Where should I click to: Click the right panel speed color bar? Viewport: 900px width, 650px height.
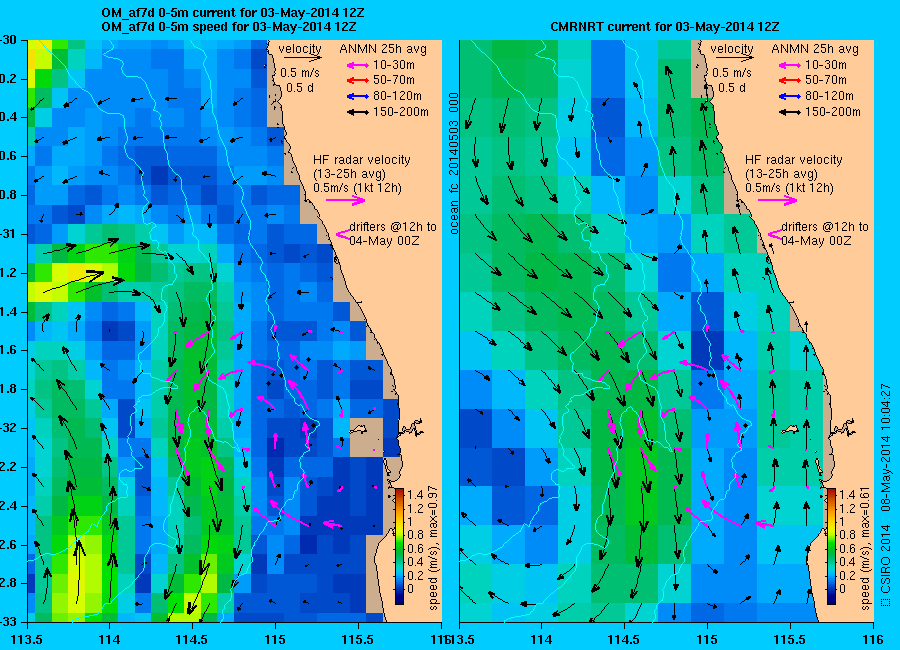pos(831,546)
